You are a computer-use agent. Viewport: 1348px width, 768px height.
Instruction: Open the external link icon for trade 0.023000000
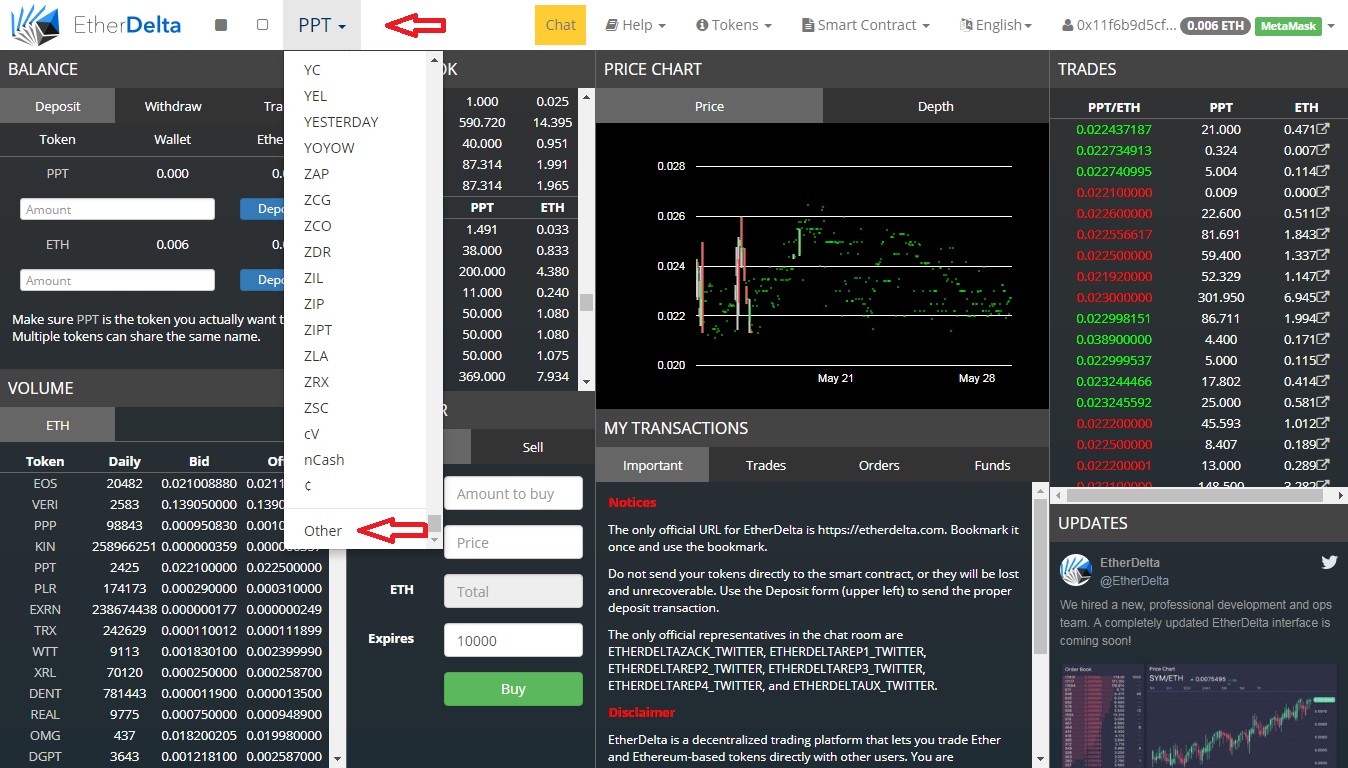coord(1323,297)
